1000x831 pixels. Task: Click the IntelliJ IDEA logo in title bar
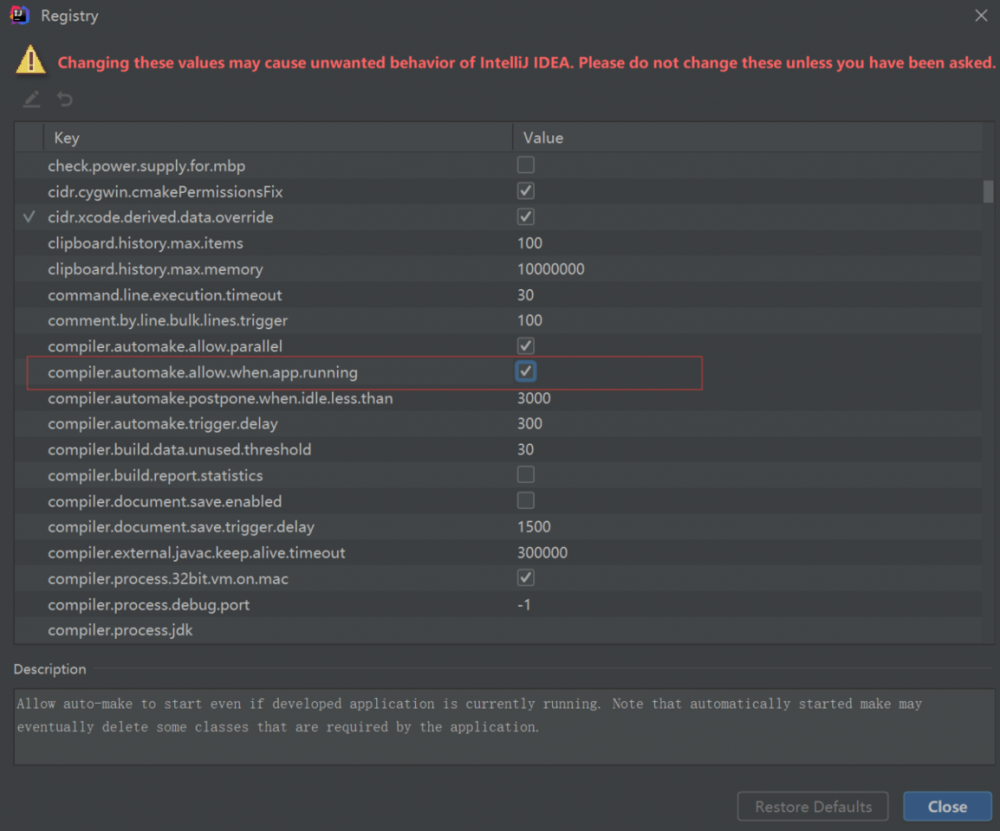18,16
